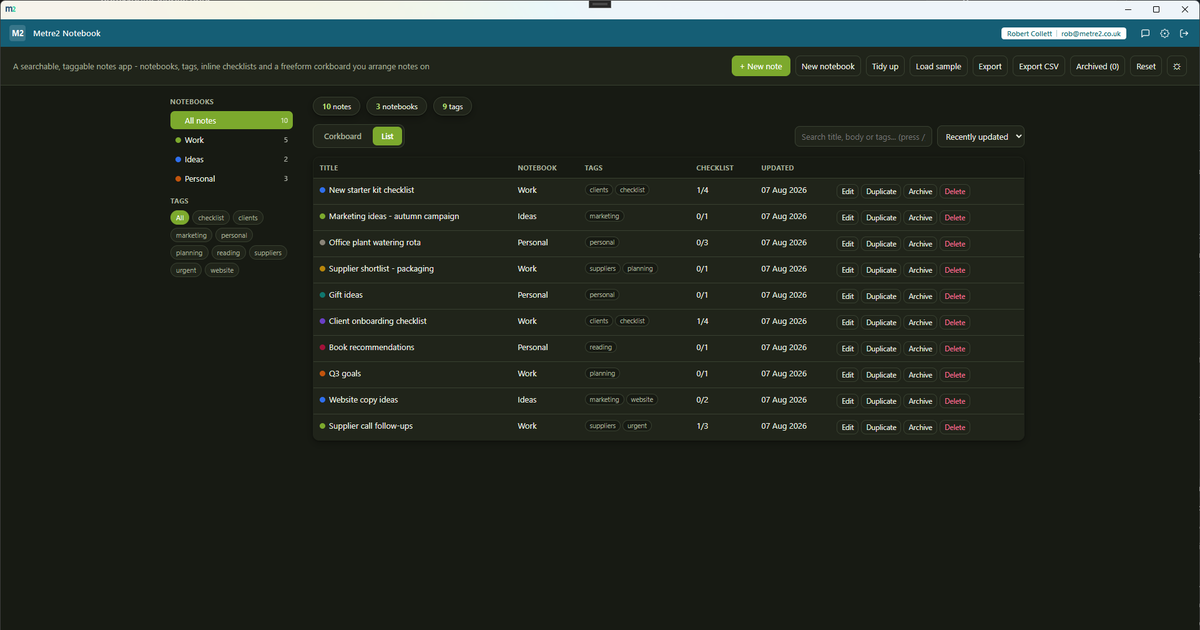Switch to Corkboard view
This screenshot has width=1200, height=630.
[x=343, y=136]
